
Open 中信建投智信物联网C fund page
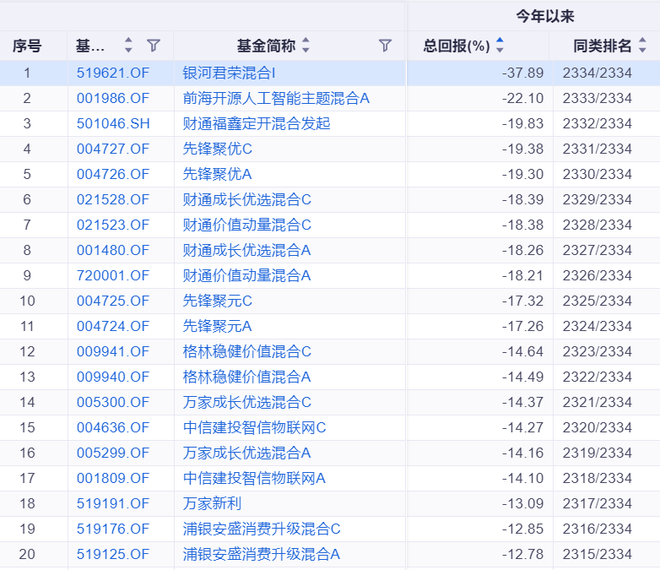click(x=254, y=428)
